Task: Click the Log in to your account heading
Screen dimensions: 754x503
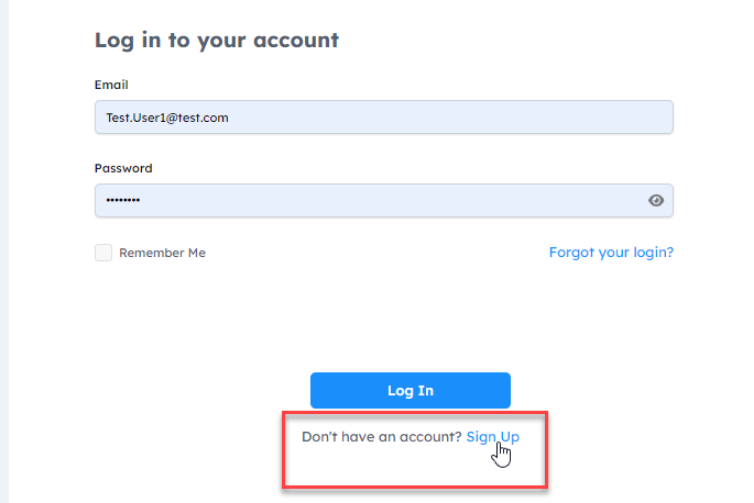Action: click(x=216, y=40)
